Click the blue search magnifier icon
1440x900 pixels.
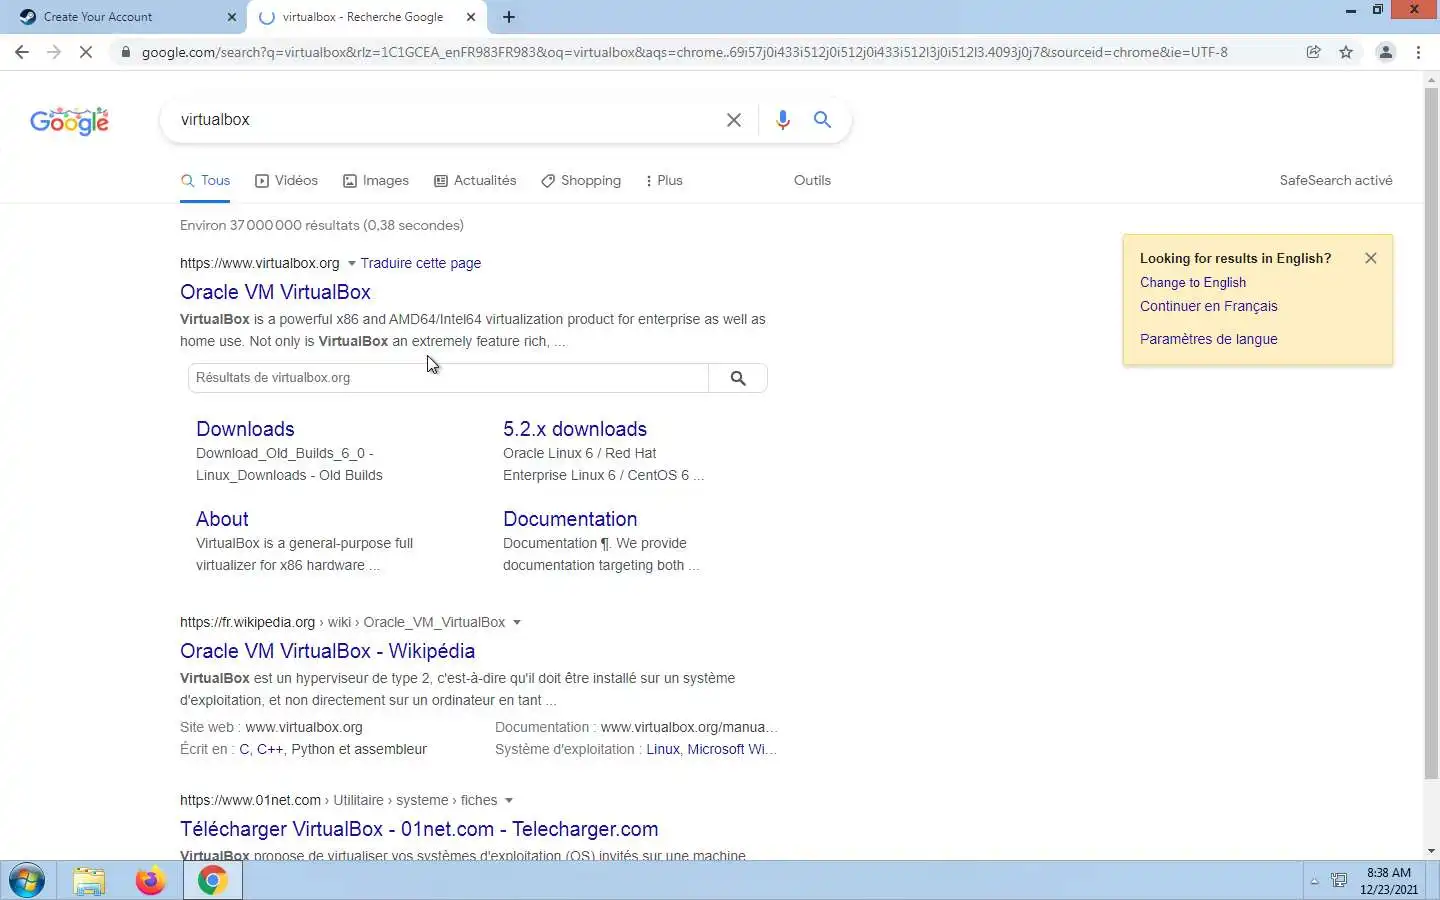tap(822, 120)
